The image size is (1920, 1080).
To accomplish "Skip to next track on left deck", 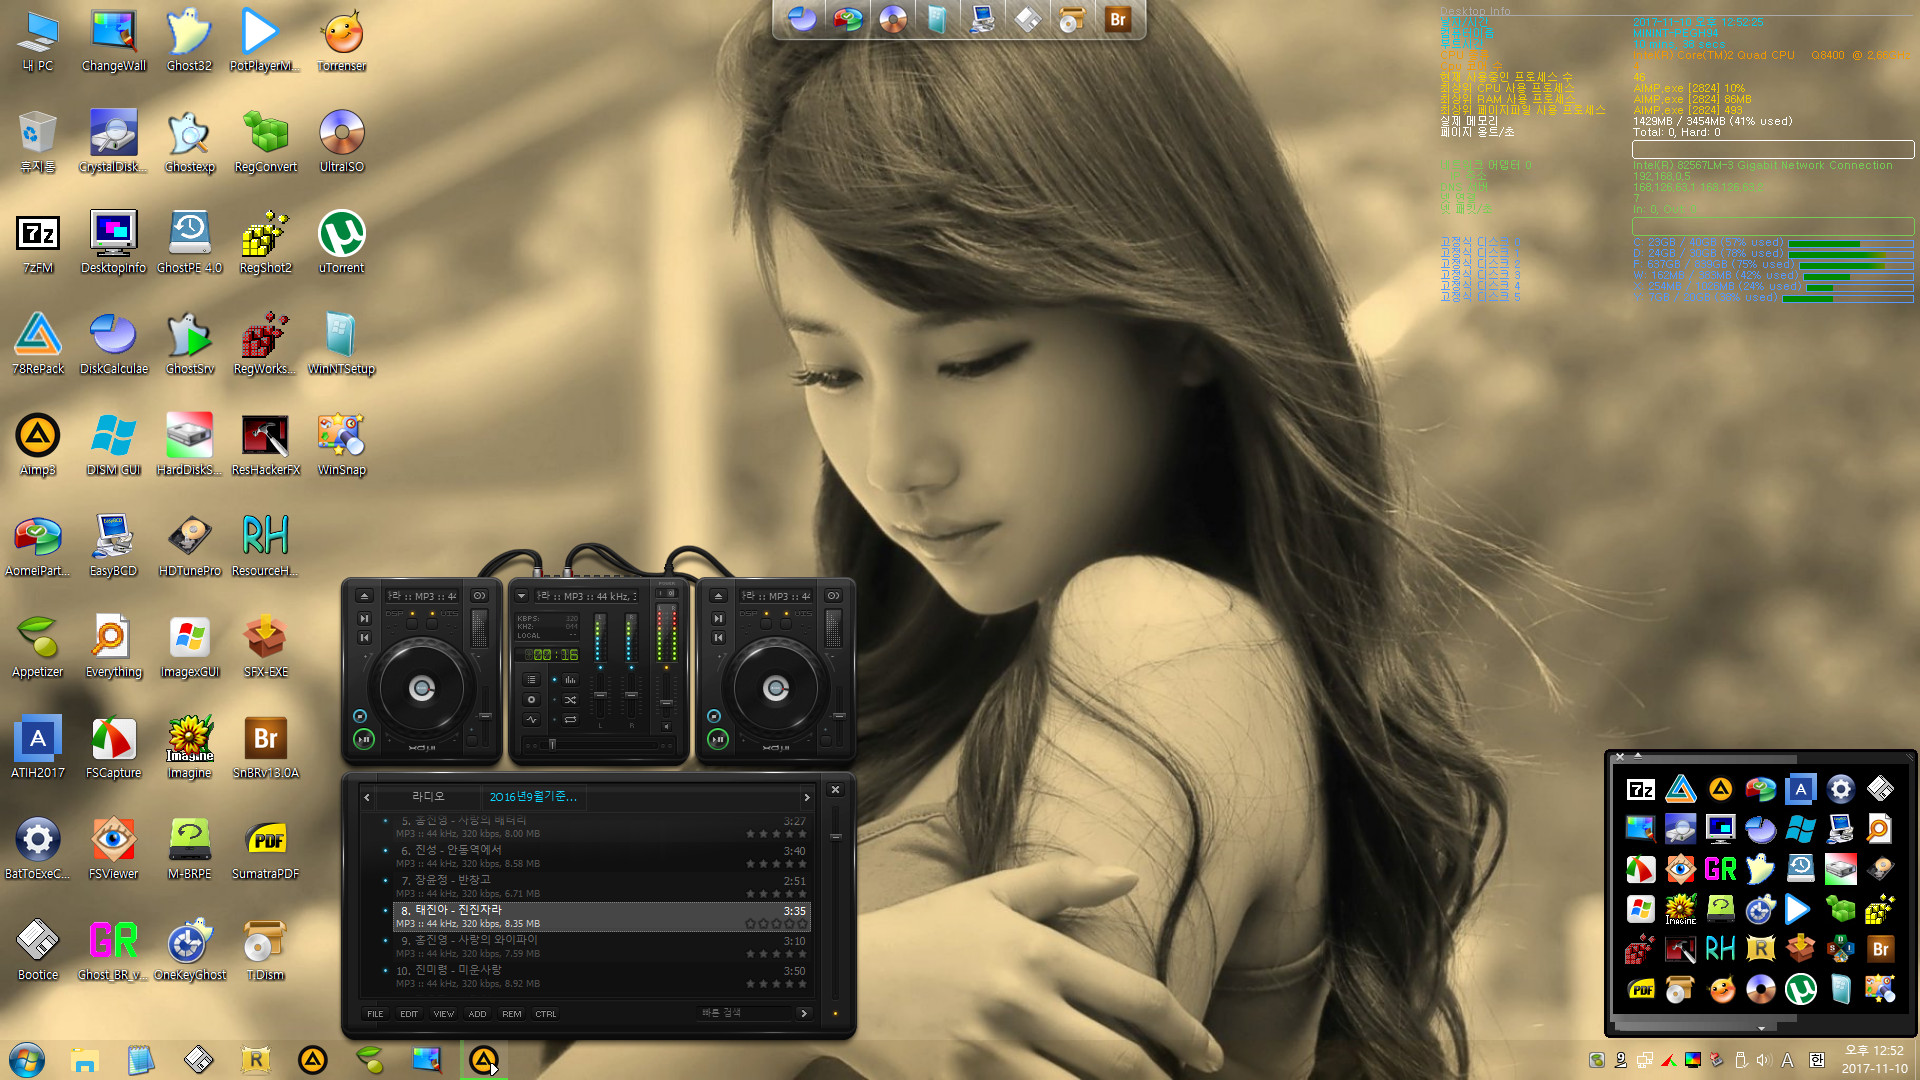I will [x=364, y=618].
